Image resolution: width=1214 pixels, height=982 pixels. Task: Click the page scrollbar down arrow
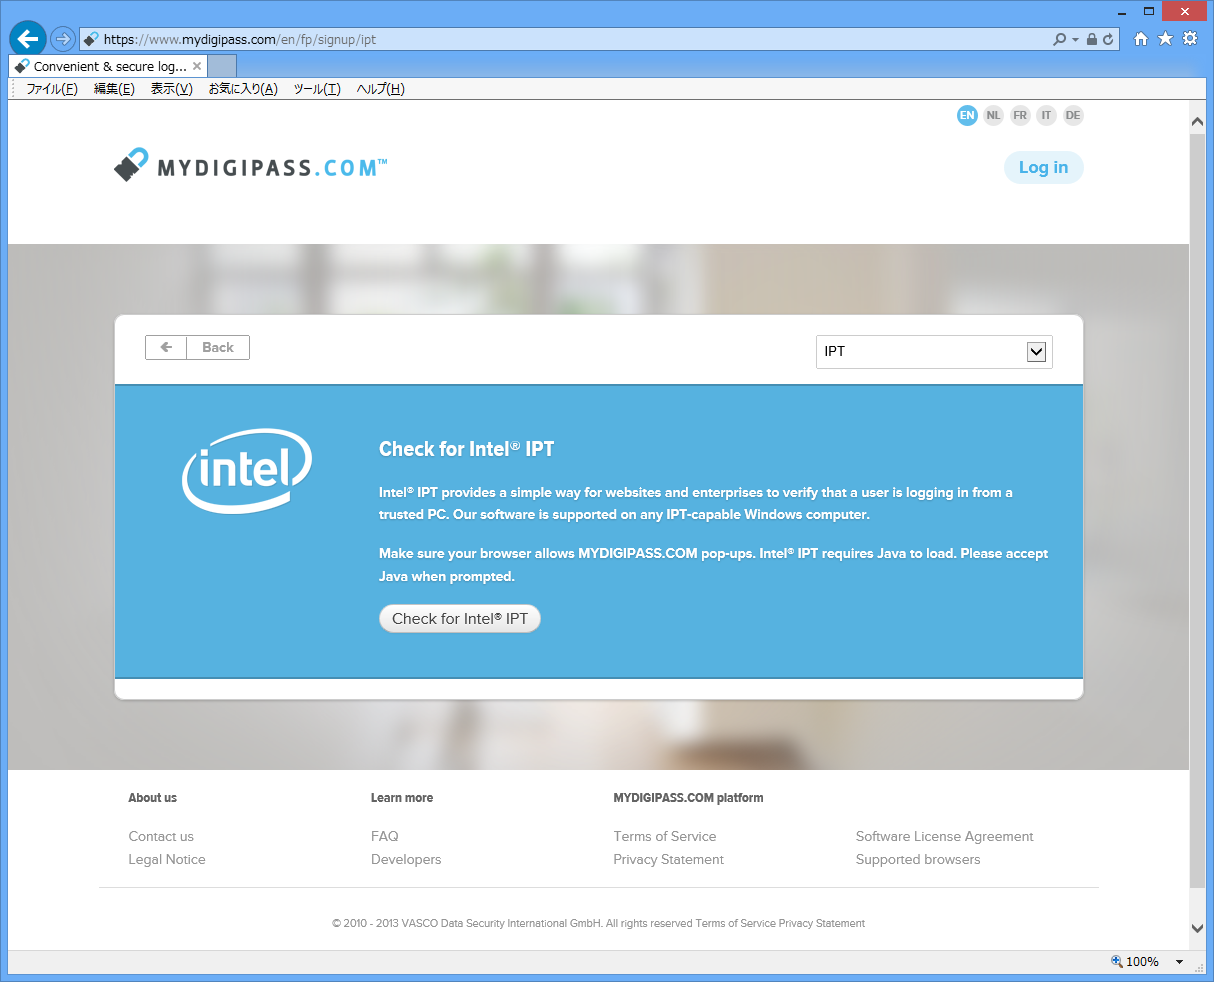click(x=1197, y=928)
